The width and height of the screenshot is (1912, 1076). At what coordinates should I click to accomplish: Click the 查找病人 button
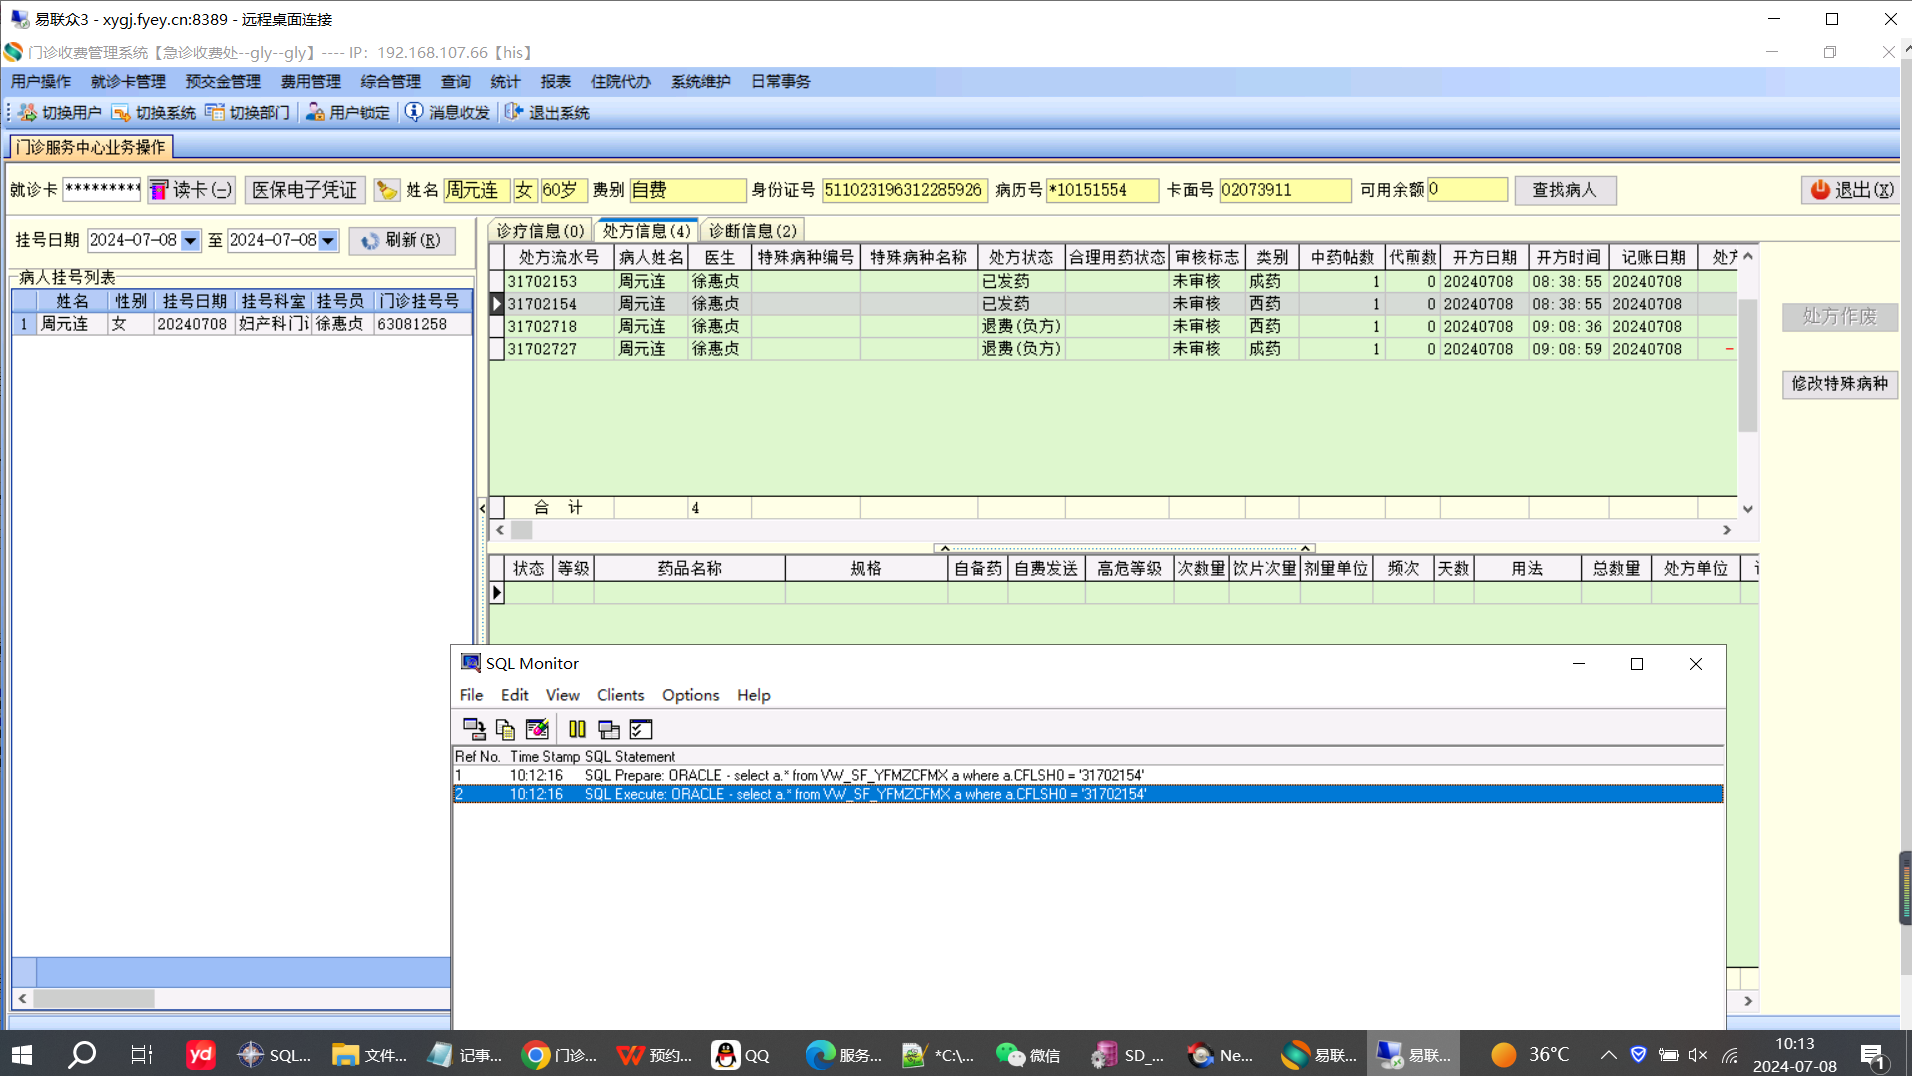pos(1565,190)
